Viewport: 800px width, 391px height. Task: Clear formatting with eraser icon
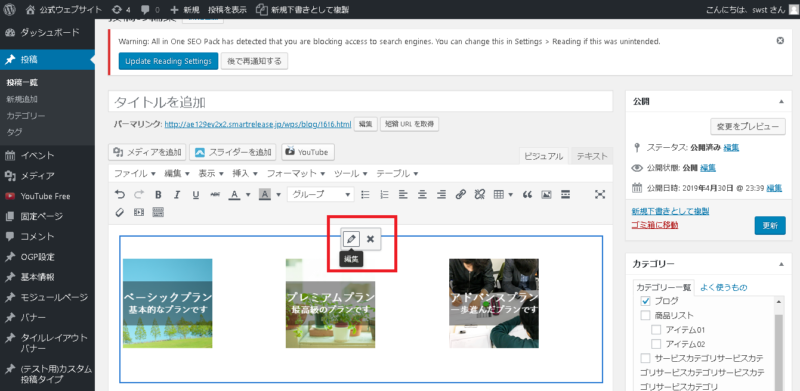click(x=119, y=212)
